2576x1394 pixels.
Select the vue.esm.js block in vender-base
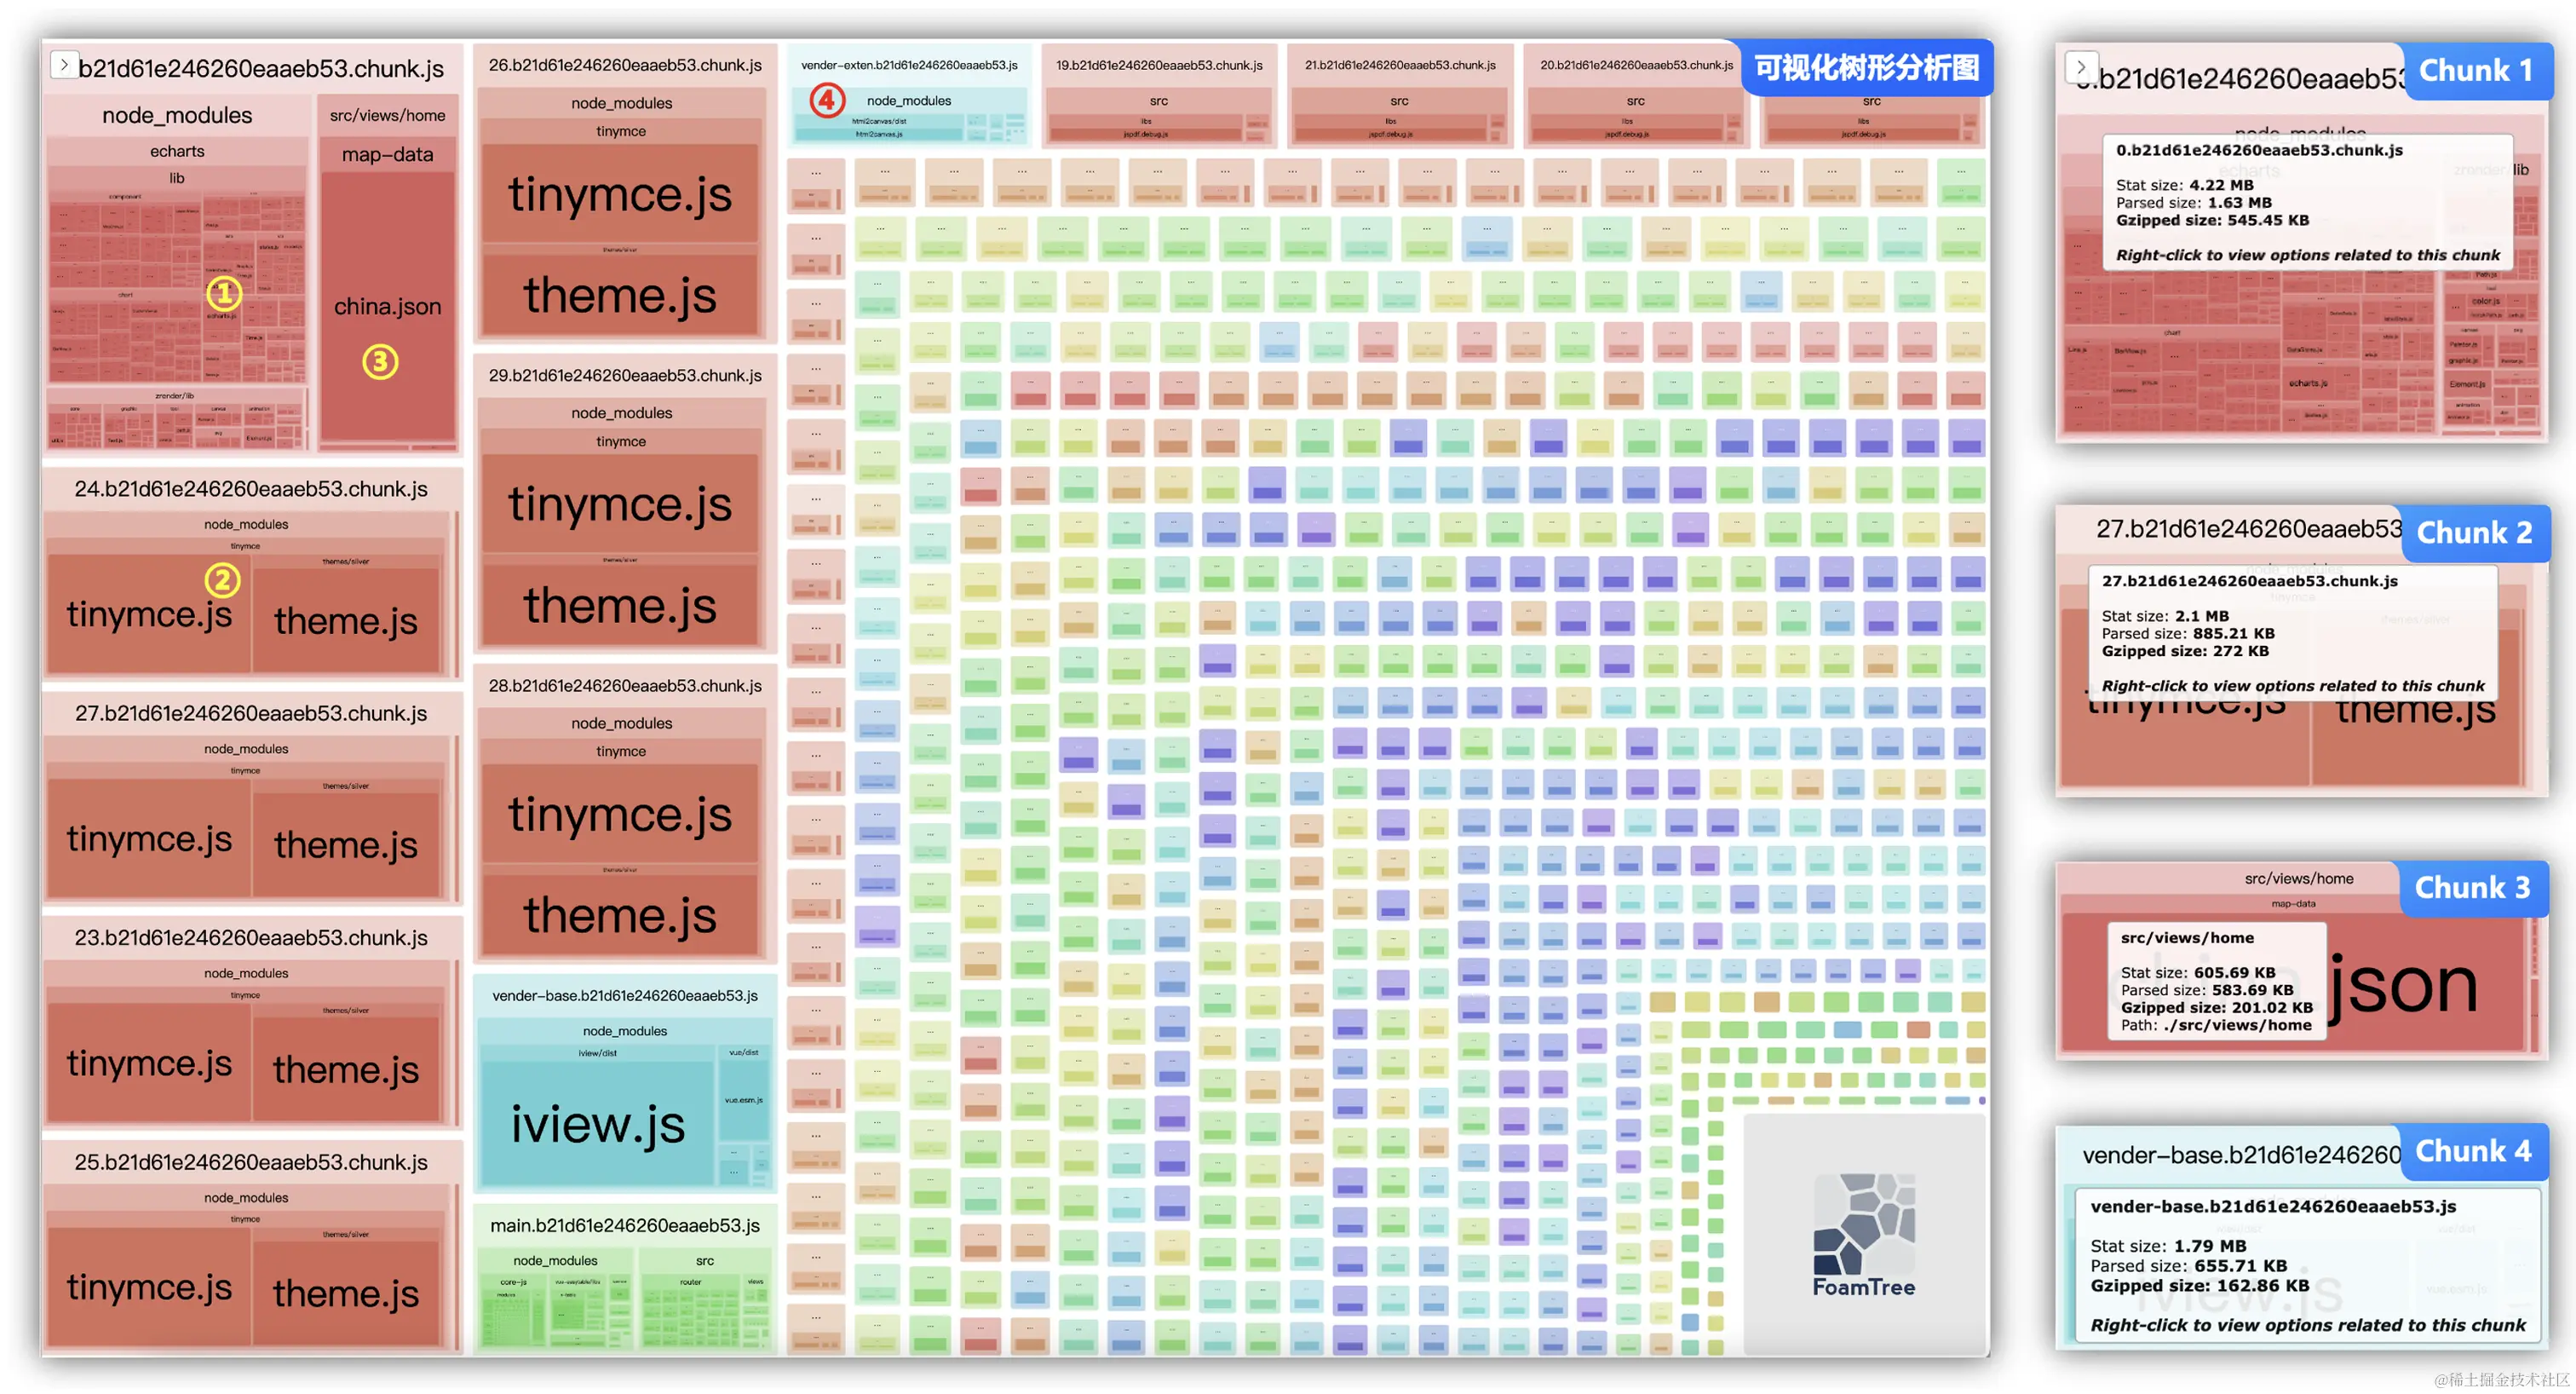click(743, 1100)
